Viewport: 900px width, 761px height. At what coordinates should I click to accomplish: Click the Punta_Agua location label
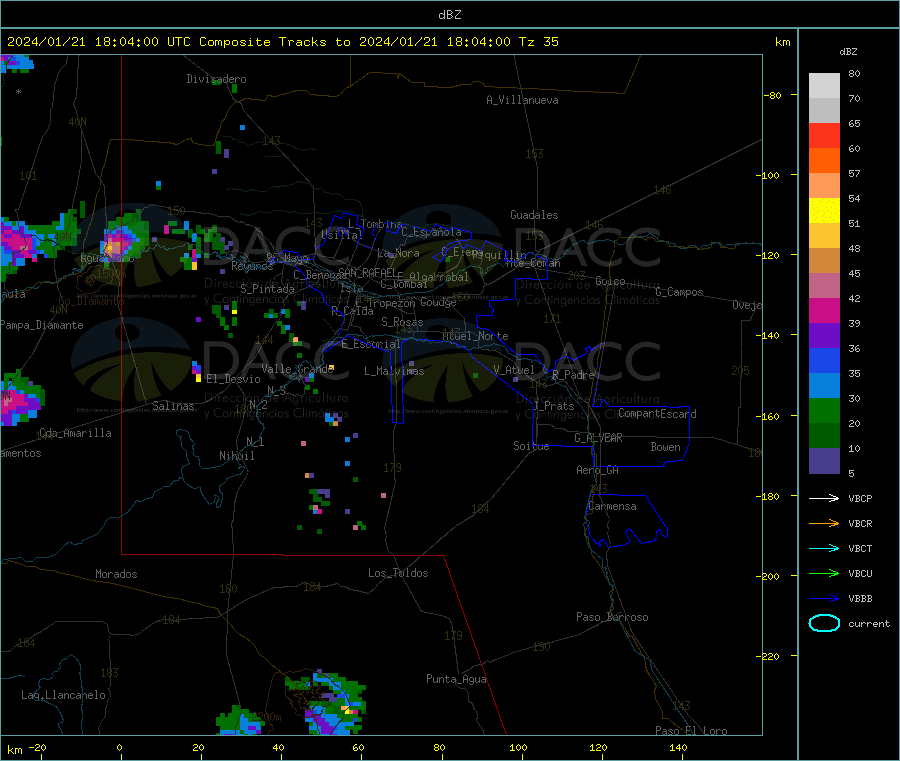tap(456, 679)
